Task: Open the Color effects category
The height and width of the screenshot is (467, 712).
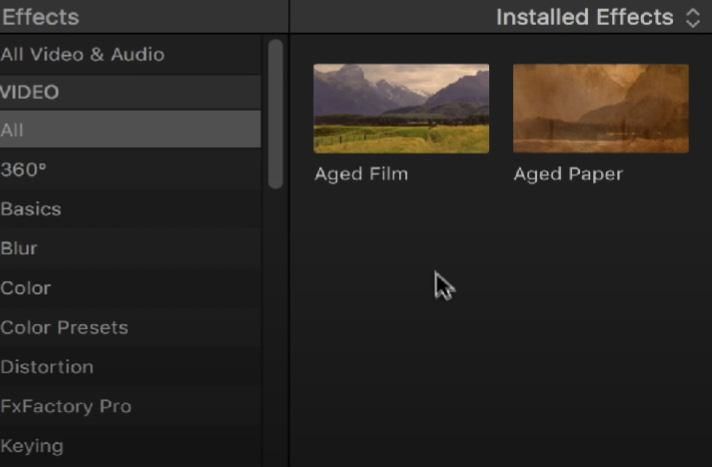Action: [x=130, y=288]
